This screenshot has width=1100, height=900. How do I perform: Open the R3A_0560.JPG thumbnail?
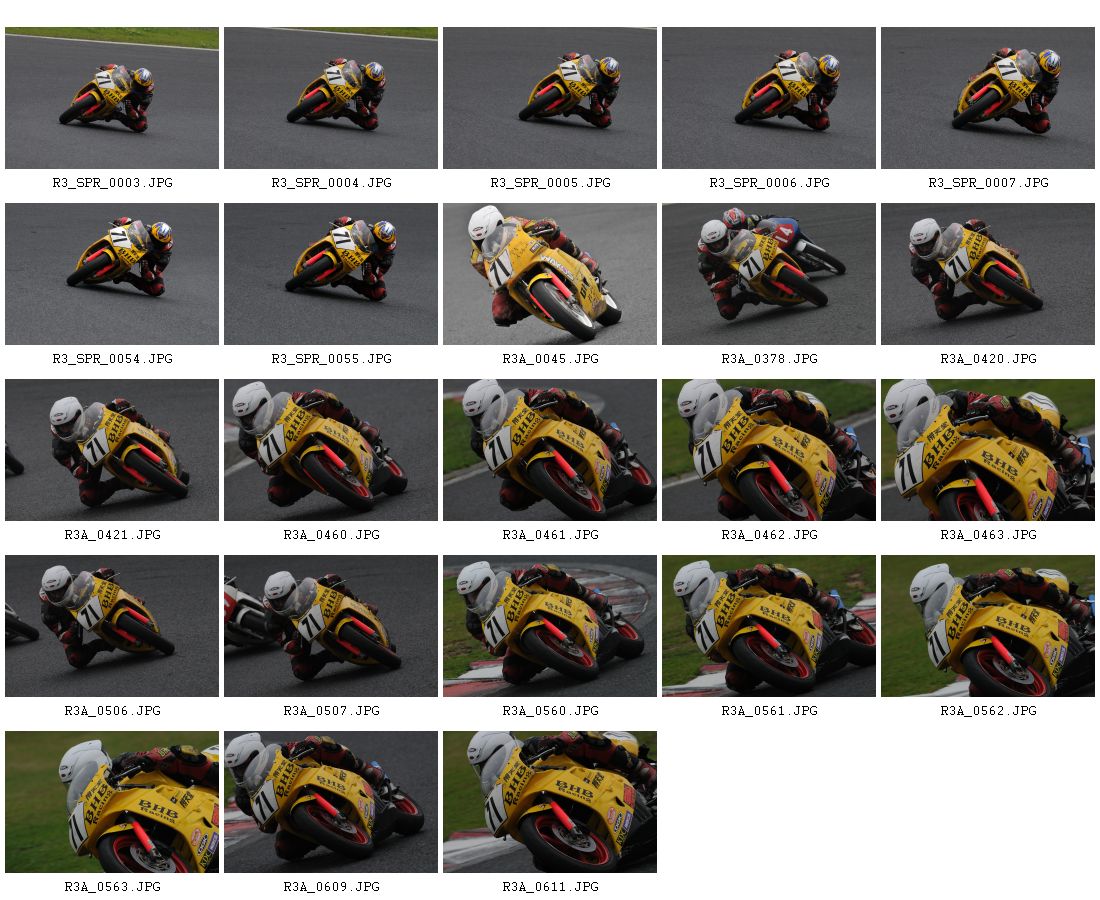(x=550, y=626)
